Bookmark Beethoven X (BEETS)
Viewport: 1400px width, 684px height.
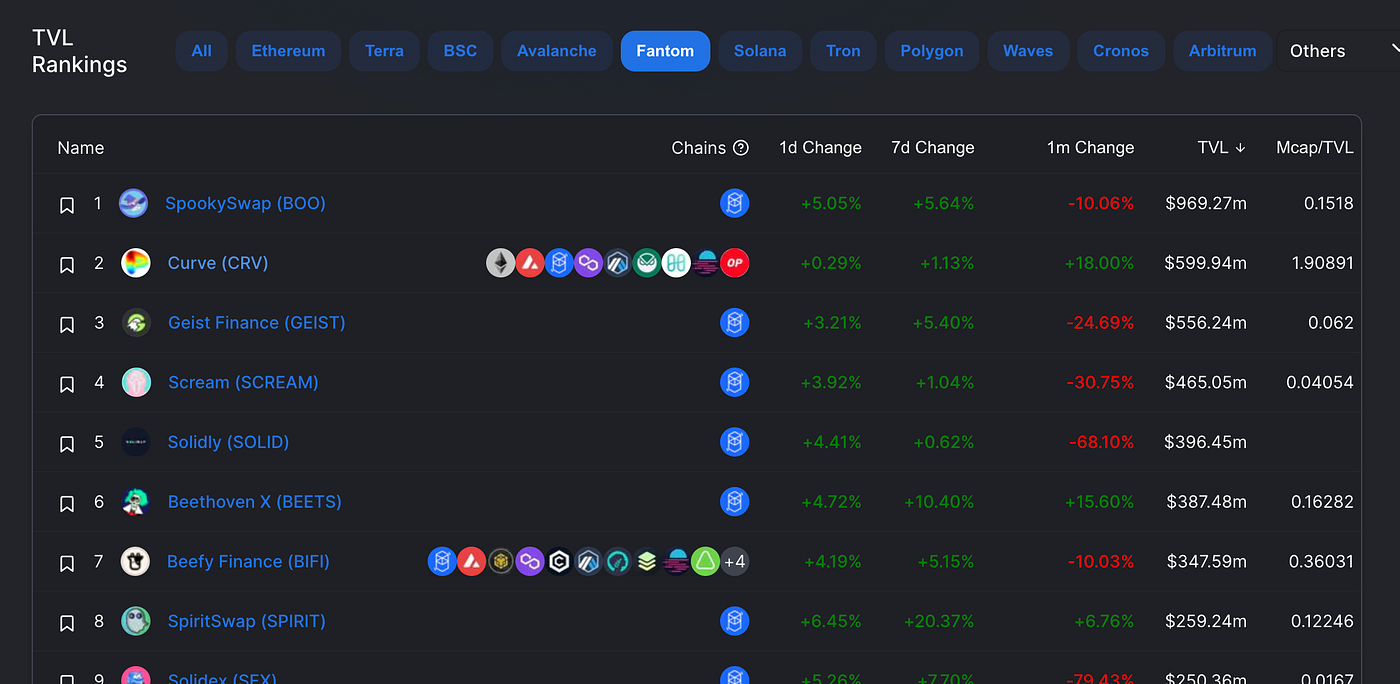67,504
